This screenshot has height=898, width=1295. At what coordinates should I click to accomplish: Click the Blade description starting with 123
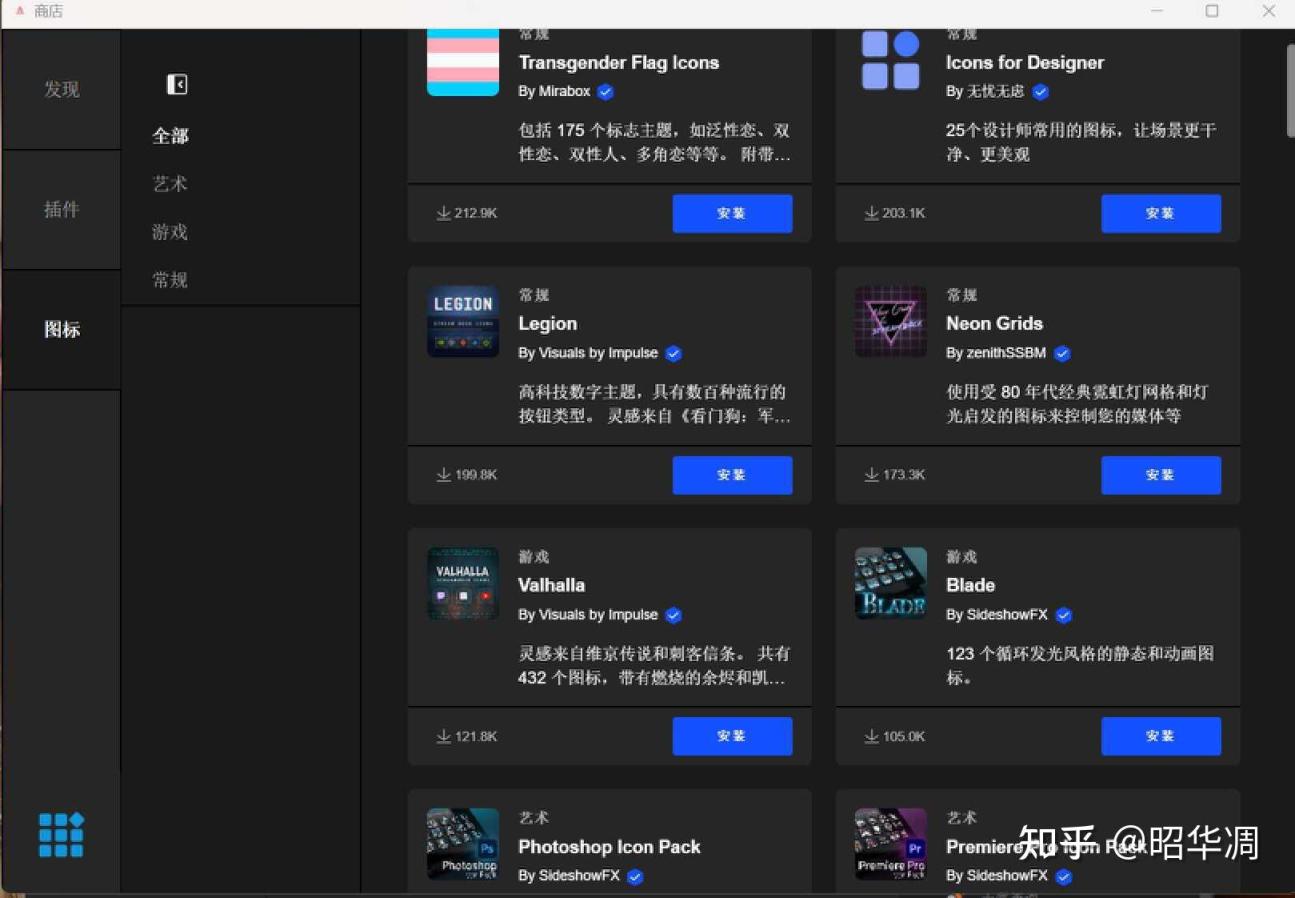tap(1080, 665)
